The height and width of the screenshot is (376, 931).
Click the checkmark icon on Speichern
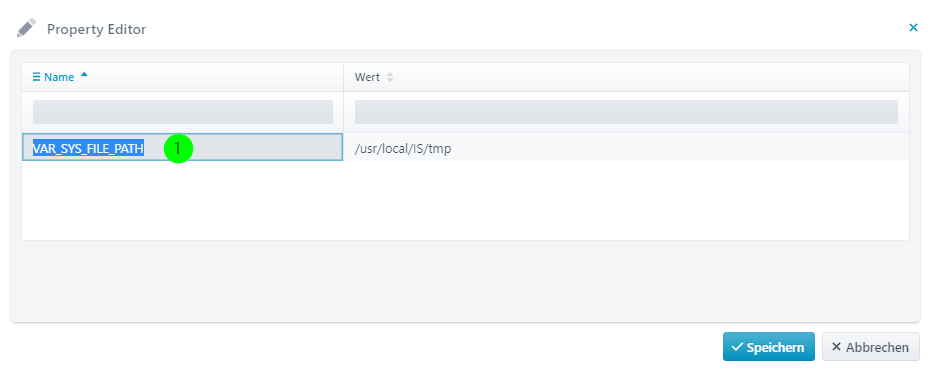[737, 347]
